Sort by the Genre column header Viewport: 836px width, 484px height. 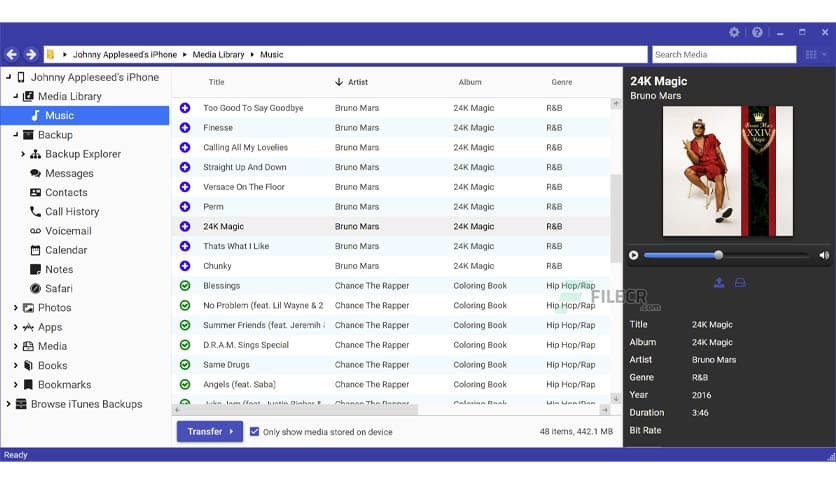[x=561, y=82]
